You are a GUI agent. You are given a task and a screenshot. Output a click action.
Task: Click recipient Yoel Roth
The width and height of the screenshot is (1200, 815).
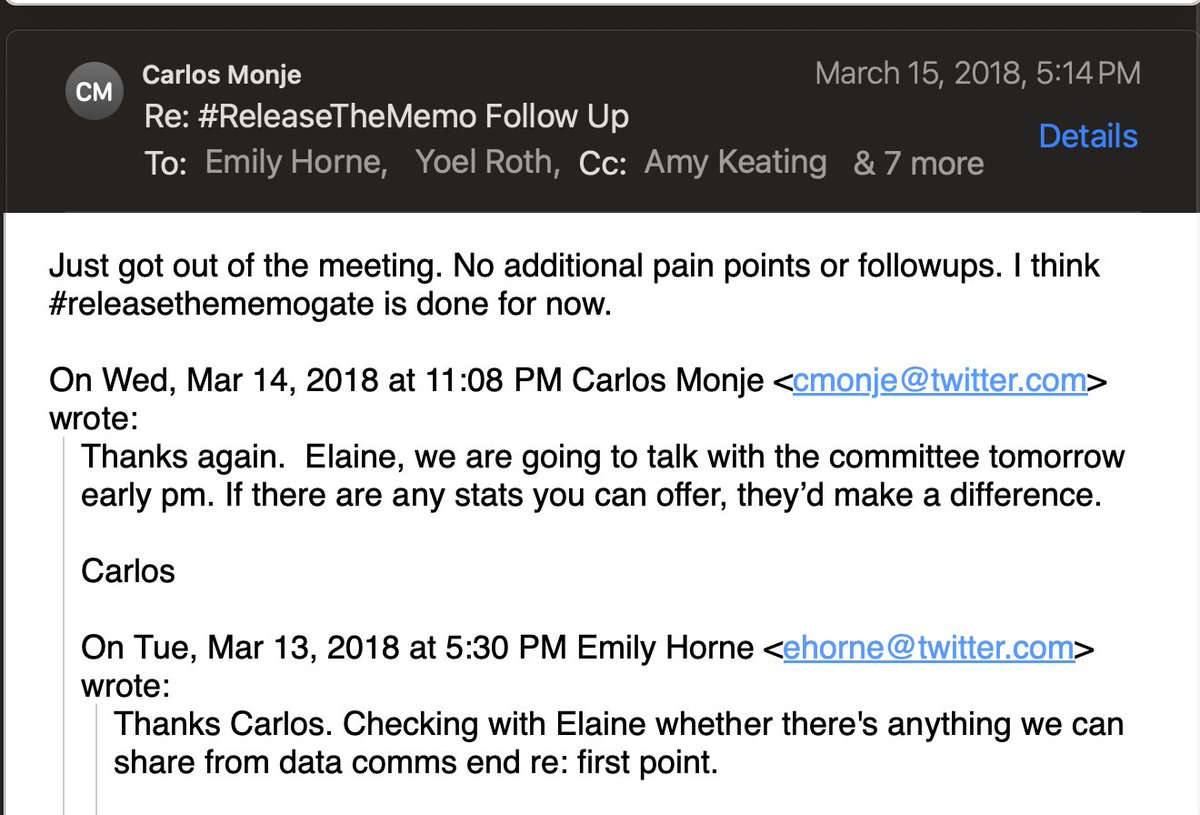[x=487, y=163]
